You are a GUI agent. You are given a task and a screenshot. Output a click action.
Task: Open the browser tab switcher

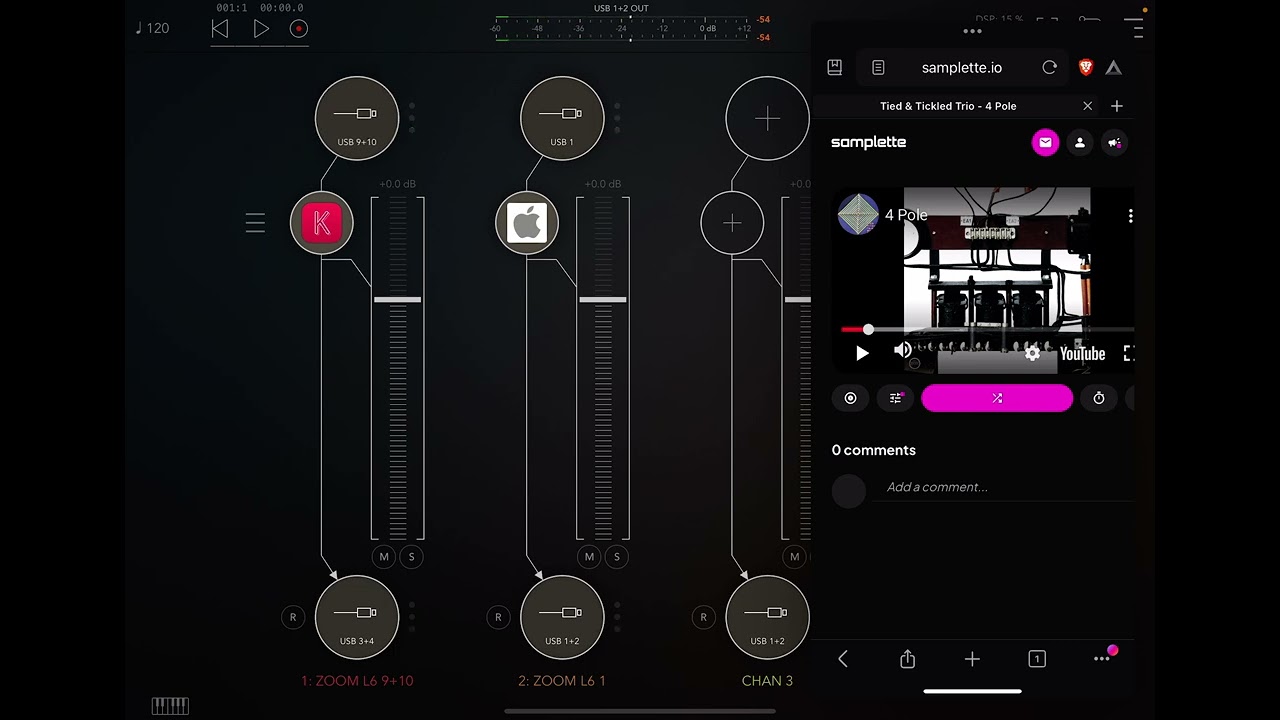[1037, 658]
